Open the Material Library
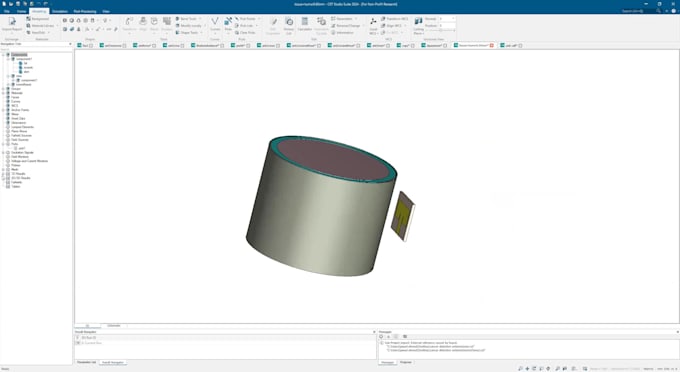Image resolution: width=680 pixels, height=372 pixels. coord(41,26)
